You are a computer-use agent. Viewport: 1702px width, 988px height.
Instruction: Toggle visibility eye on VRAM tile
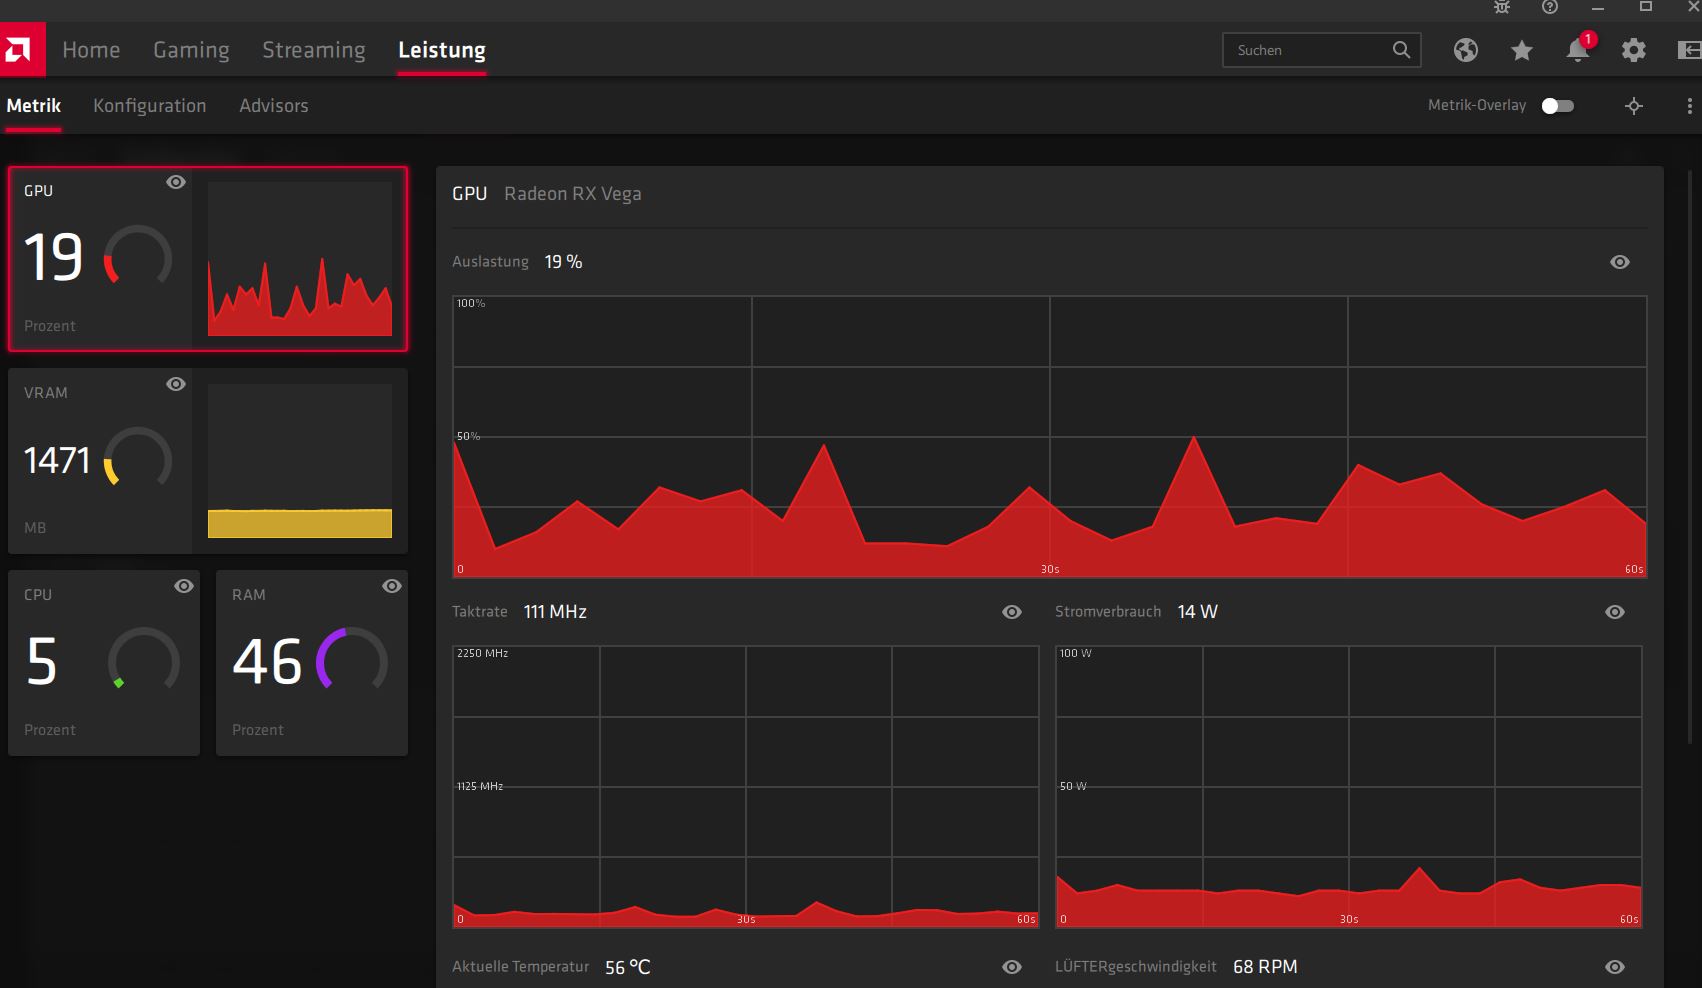point(176,384)
